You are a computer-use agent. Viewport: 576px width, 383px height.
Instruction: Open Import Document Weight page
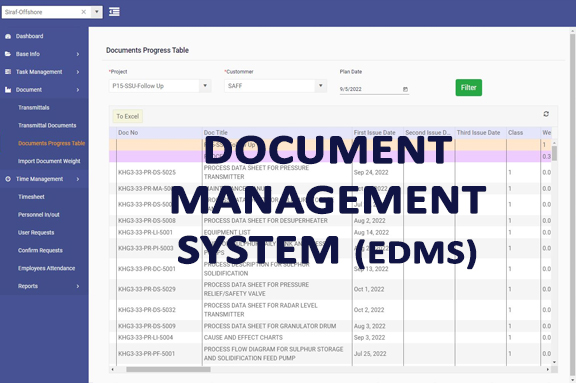pos(49,161)
